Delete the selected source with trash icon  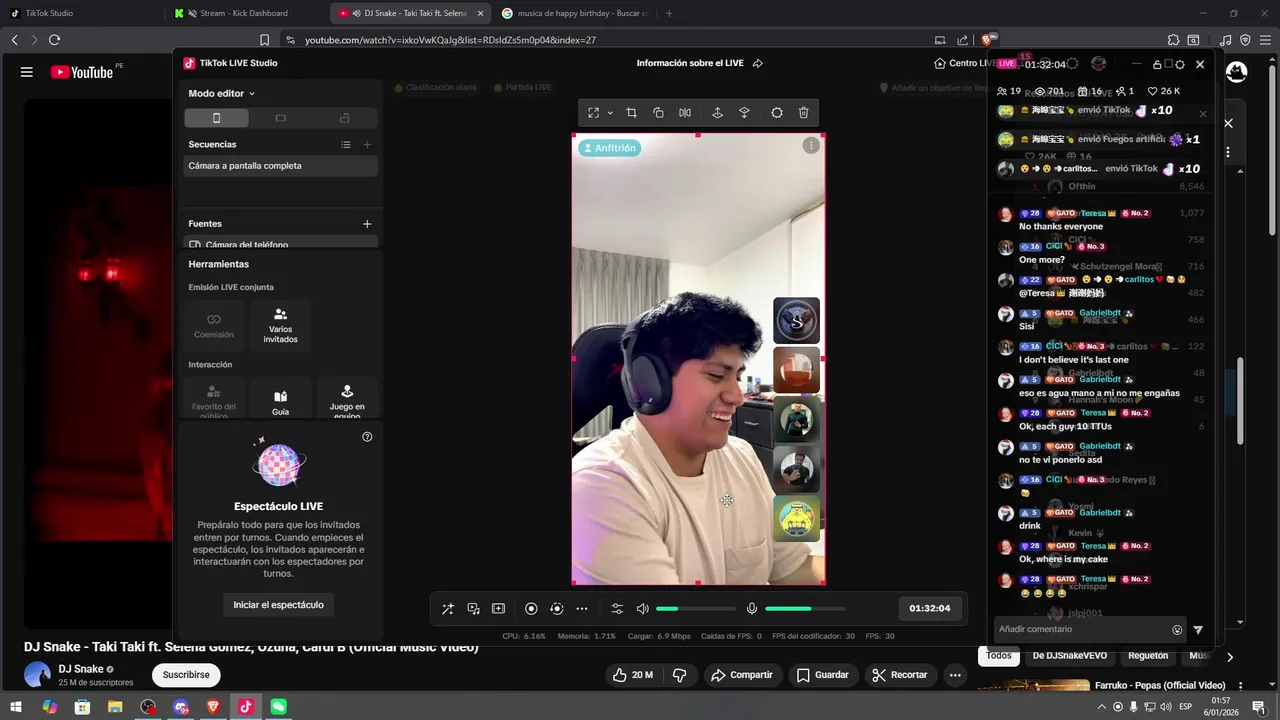click(x=804, y=113)
